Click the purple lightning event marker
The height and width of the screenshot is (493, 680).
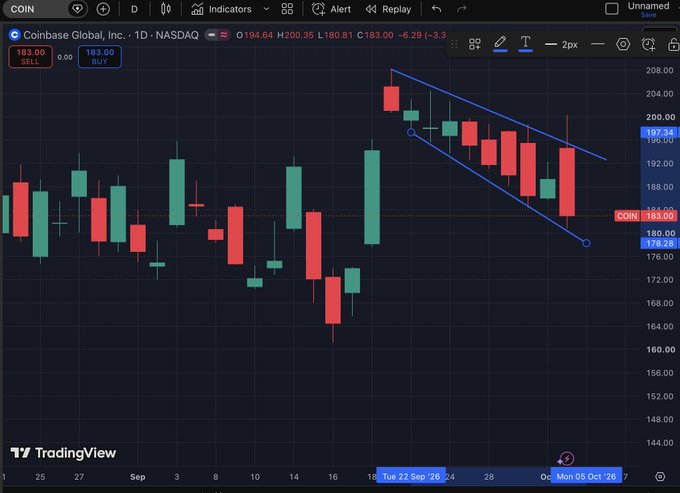566,458
